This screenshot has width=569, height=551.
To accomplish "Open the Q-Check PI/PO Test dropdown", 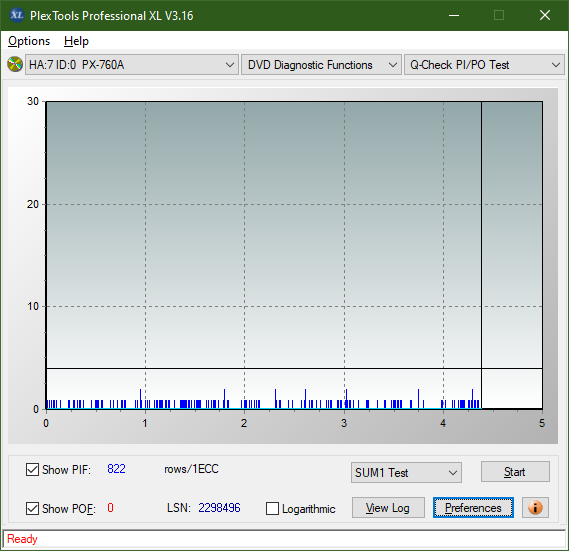I will (x=484, y=65).
